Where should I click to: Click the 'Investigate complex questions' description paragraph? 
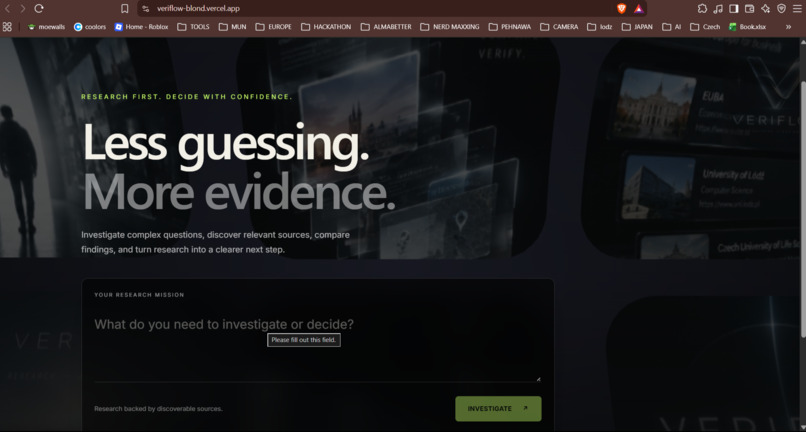(215, 242)
